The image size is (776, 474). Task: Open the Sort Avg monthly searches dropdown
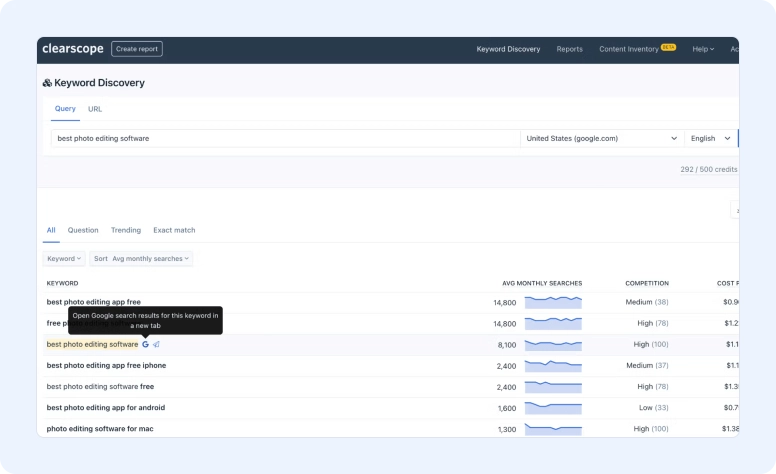[x=141, y=258]
